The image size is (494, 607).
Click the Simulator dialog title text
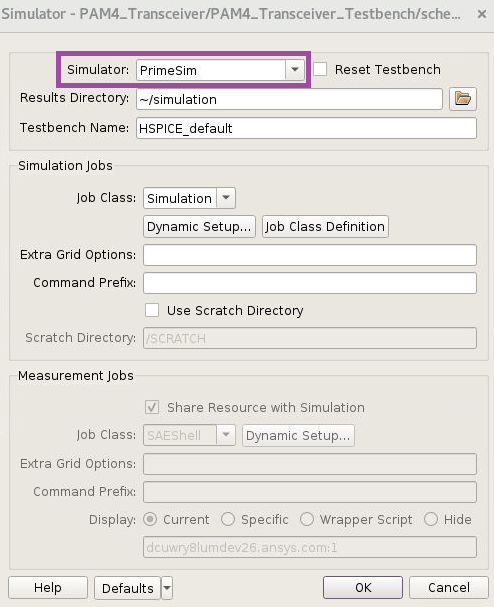point(231,14)
